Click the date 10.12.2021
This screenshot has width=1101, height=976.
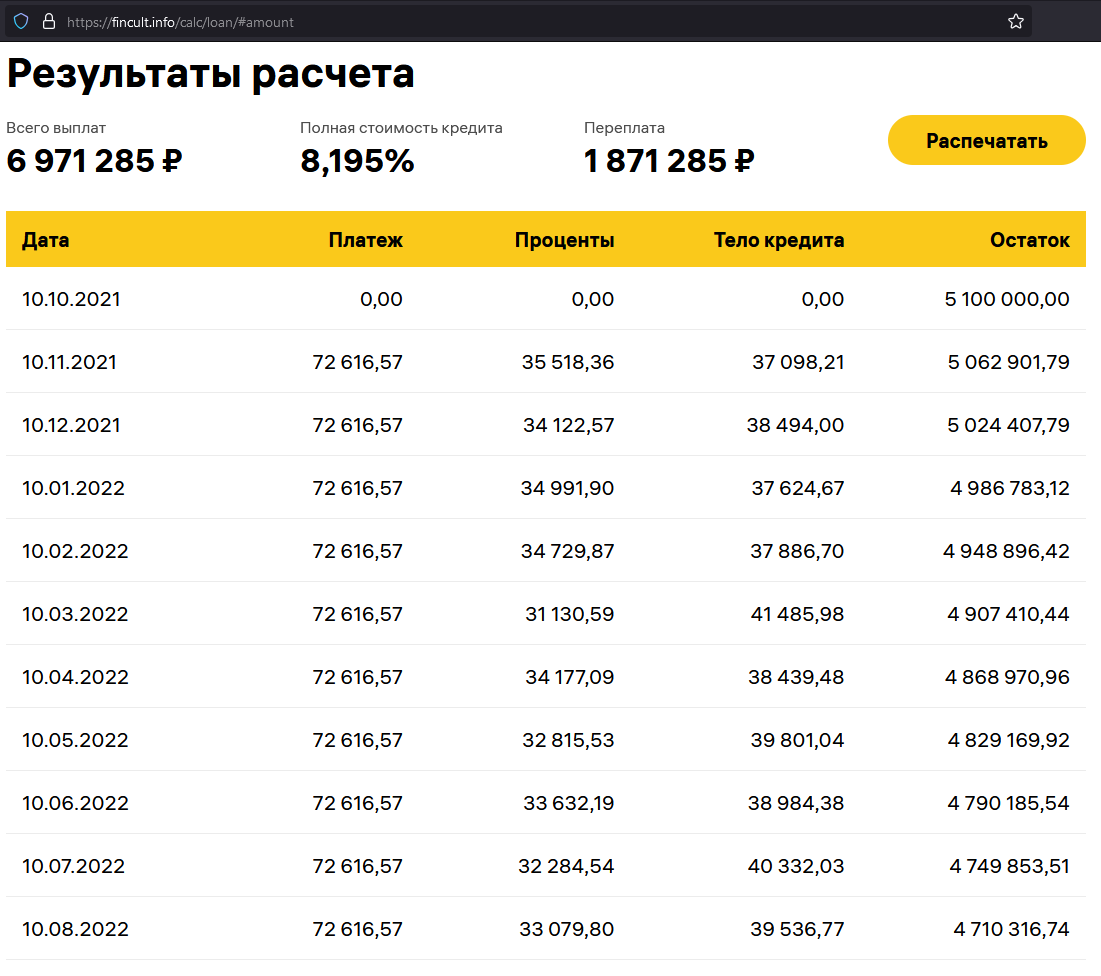click(x=71, y=426)
